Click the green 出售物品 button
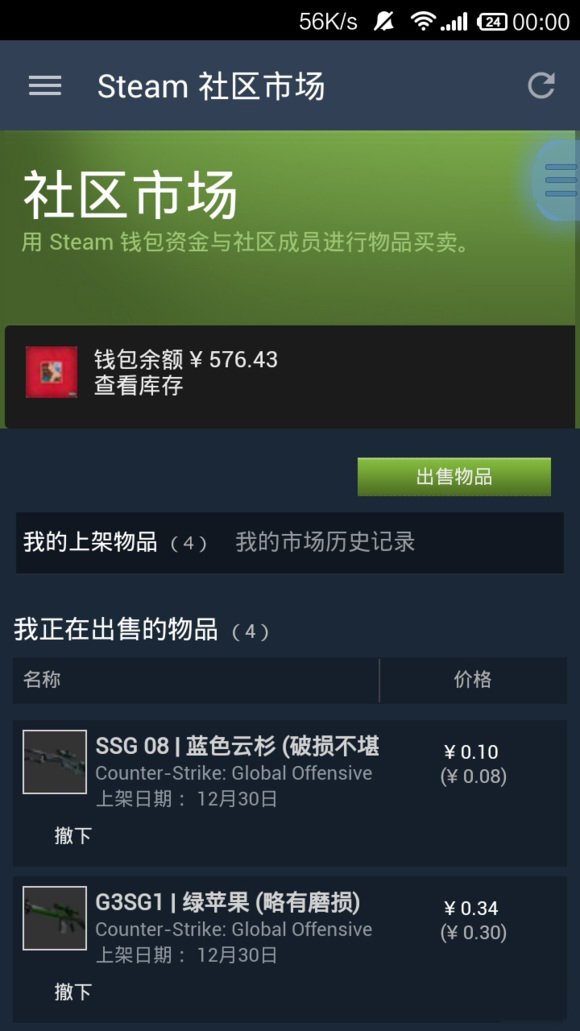 454,477
